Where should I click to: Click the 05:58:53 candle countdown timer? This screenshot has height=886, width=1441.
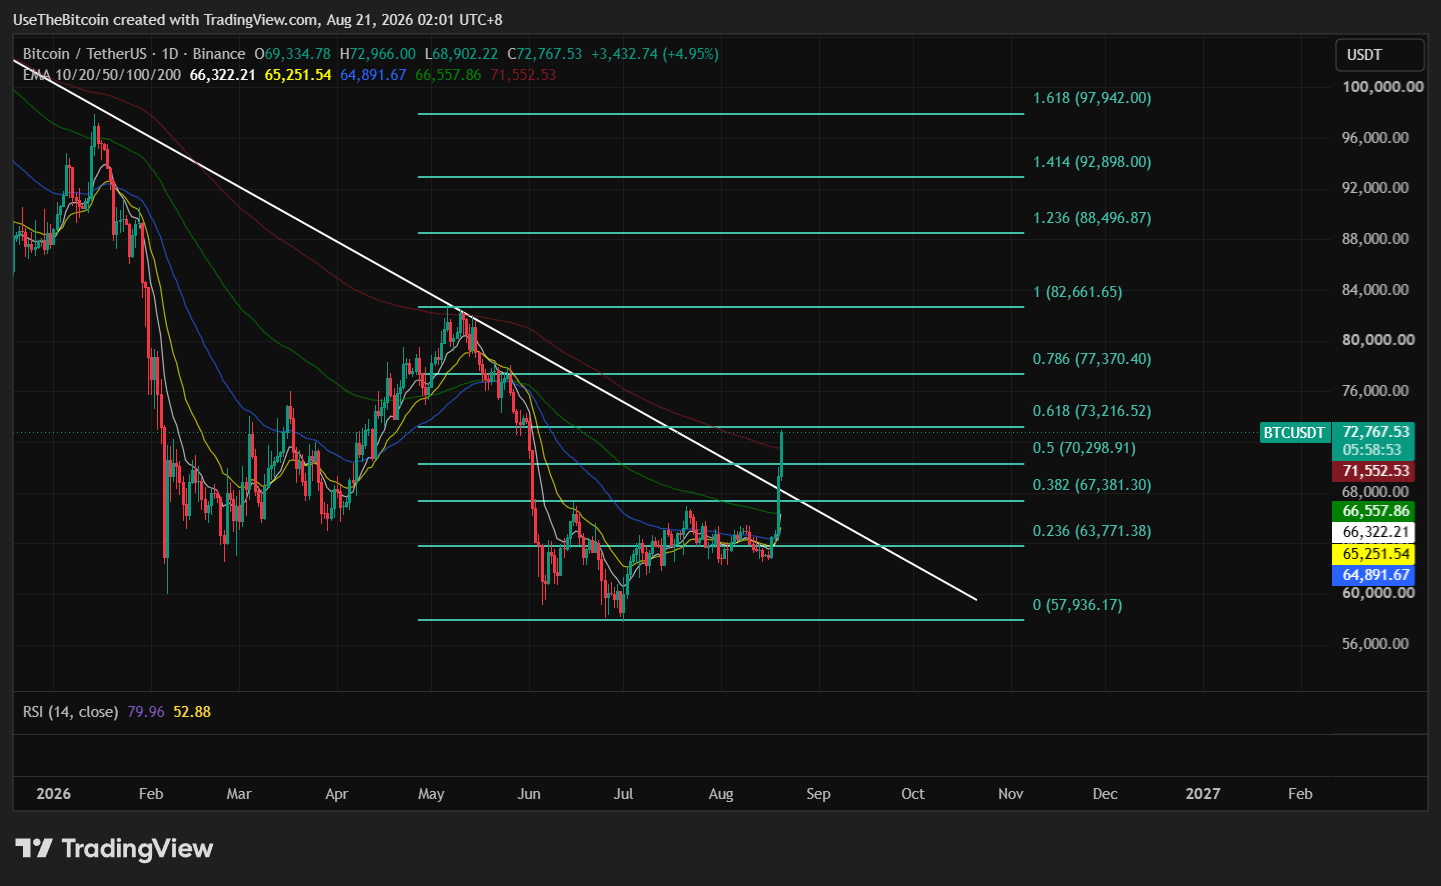1372,450
